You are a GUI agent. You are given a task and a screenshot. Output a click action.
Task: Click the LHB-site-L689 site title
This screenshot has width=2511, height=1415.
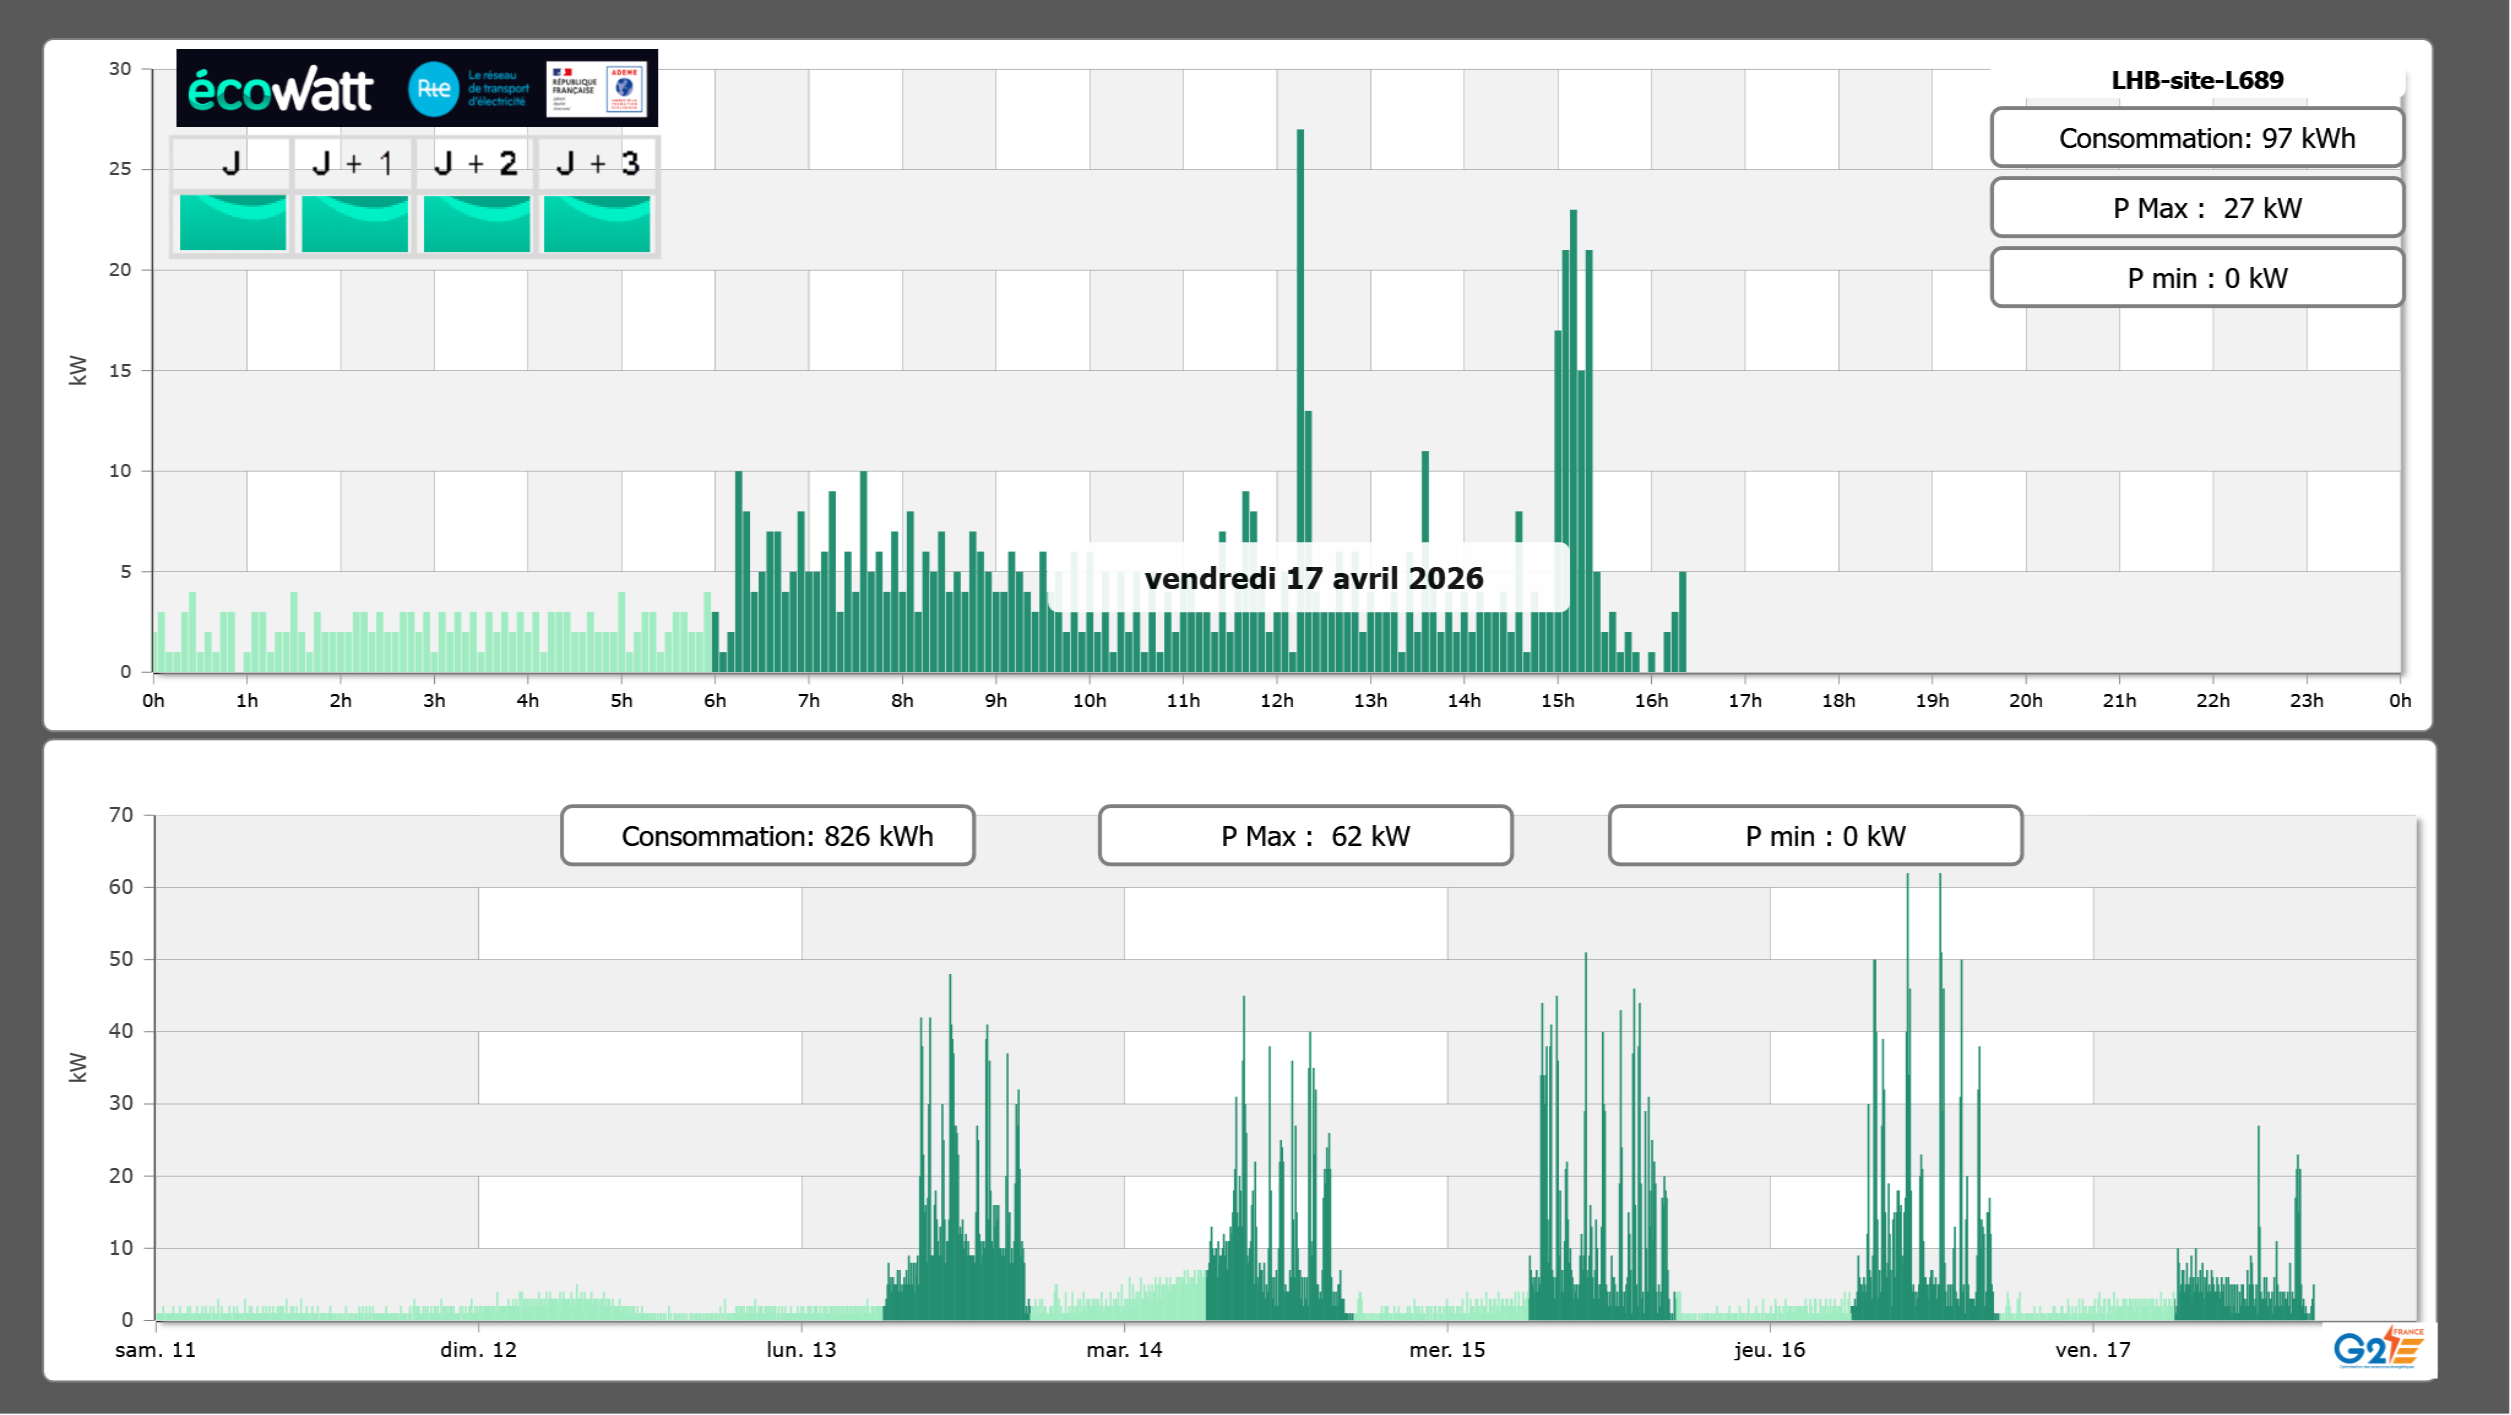[2197, 80]
